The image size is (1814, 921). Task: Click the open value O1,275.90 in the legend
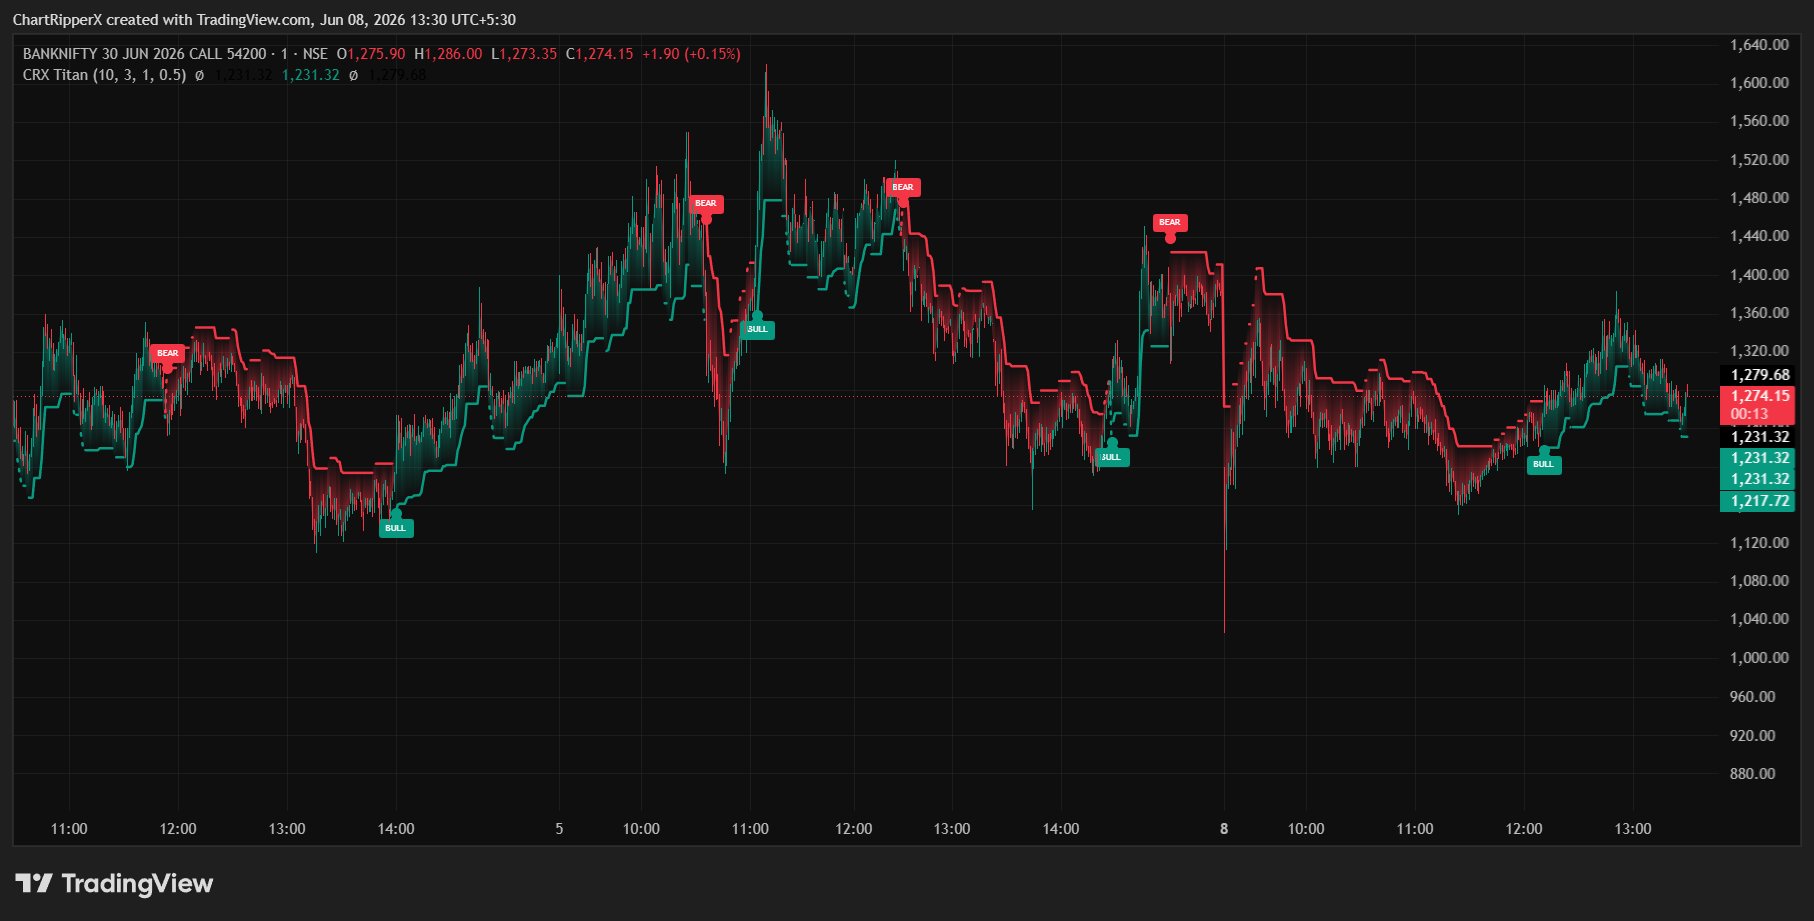371,54
